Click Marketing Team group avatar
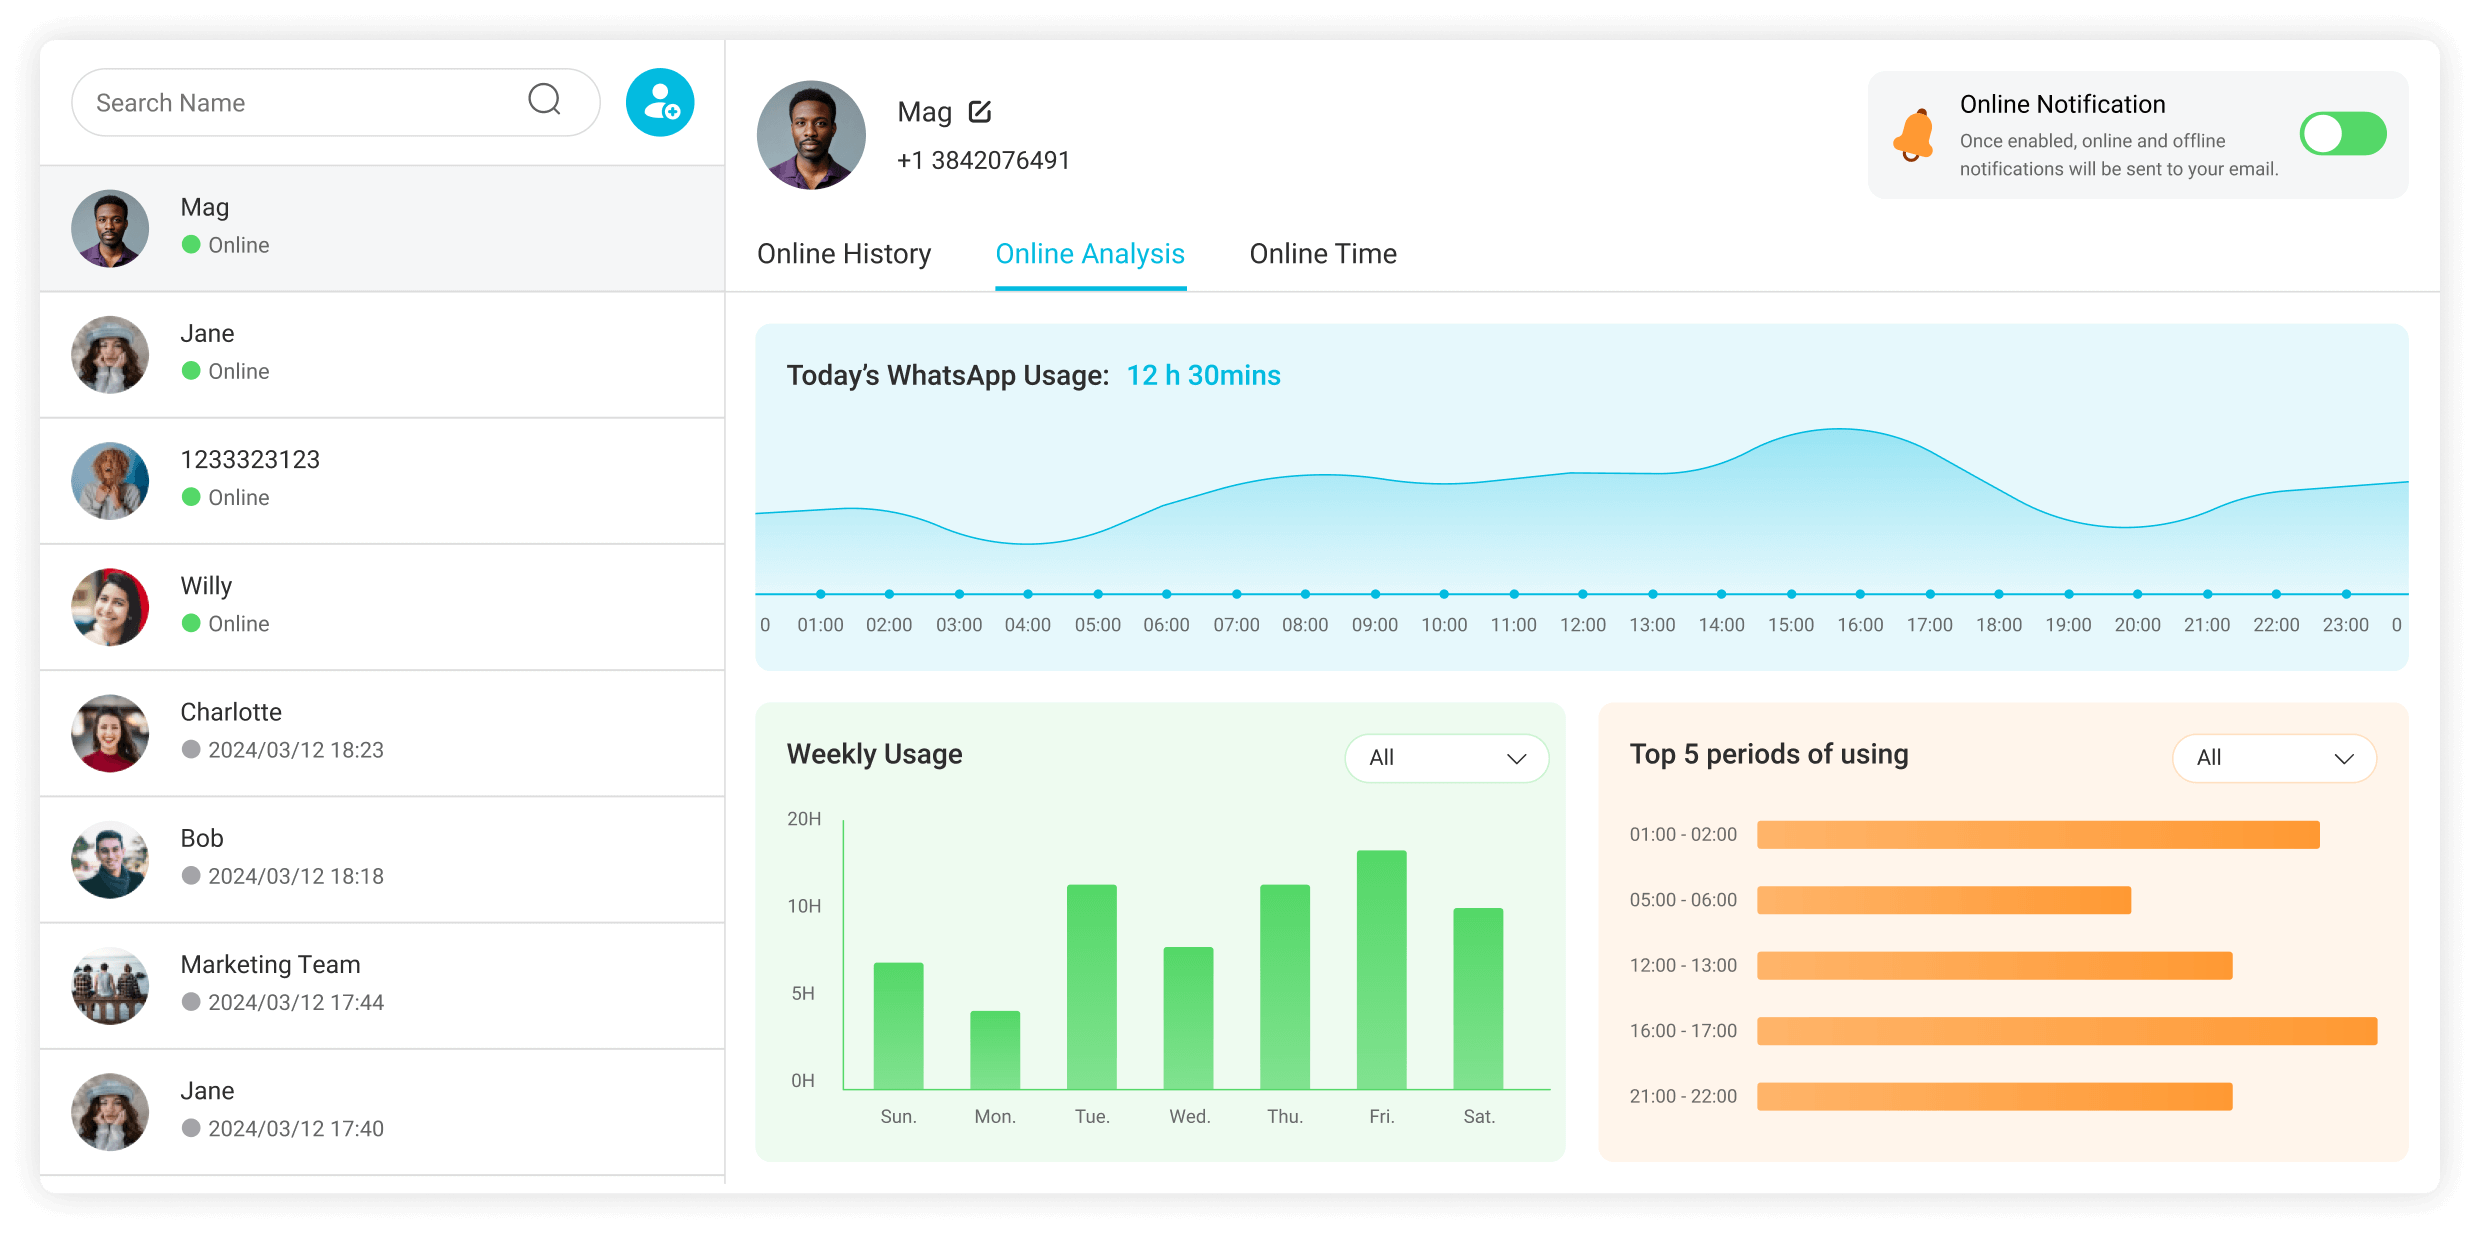Screen dimensions: 2480x1233 coord(110,985)
